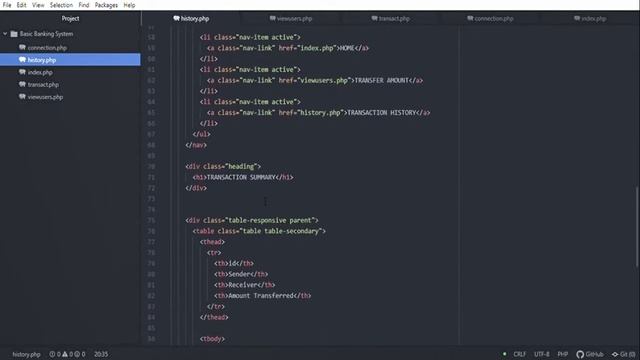640x360 pixels.
Task: Open the GitHub panel from status bar
Action: pyautogui.click(x=590, y=354)
